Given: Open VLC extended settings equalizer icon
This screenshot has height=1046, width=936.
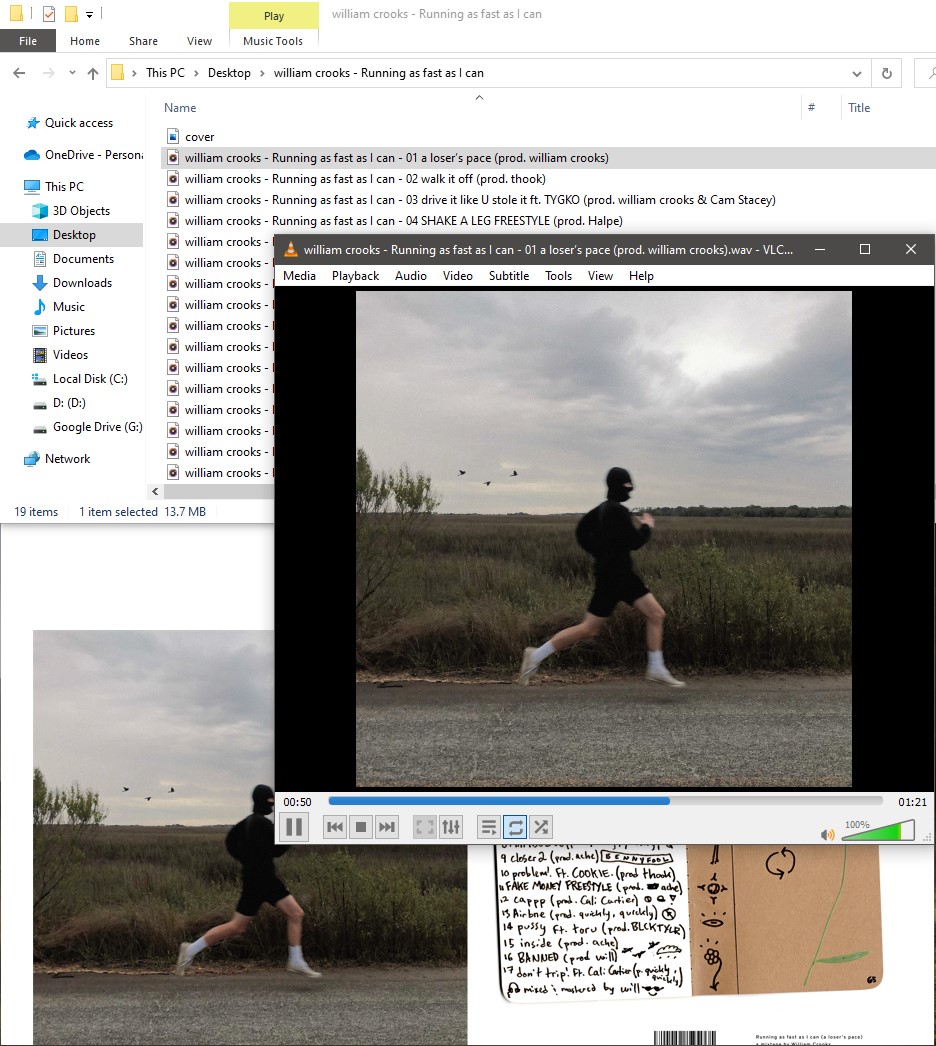Looking at the screenshot, I should [x=451, y=827].
